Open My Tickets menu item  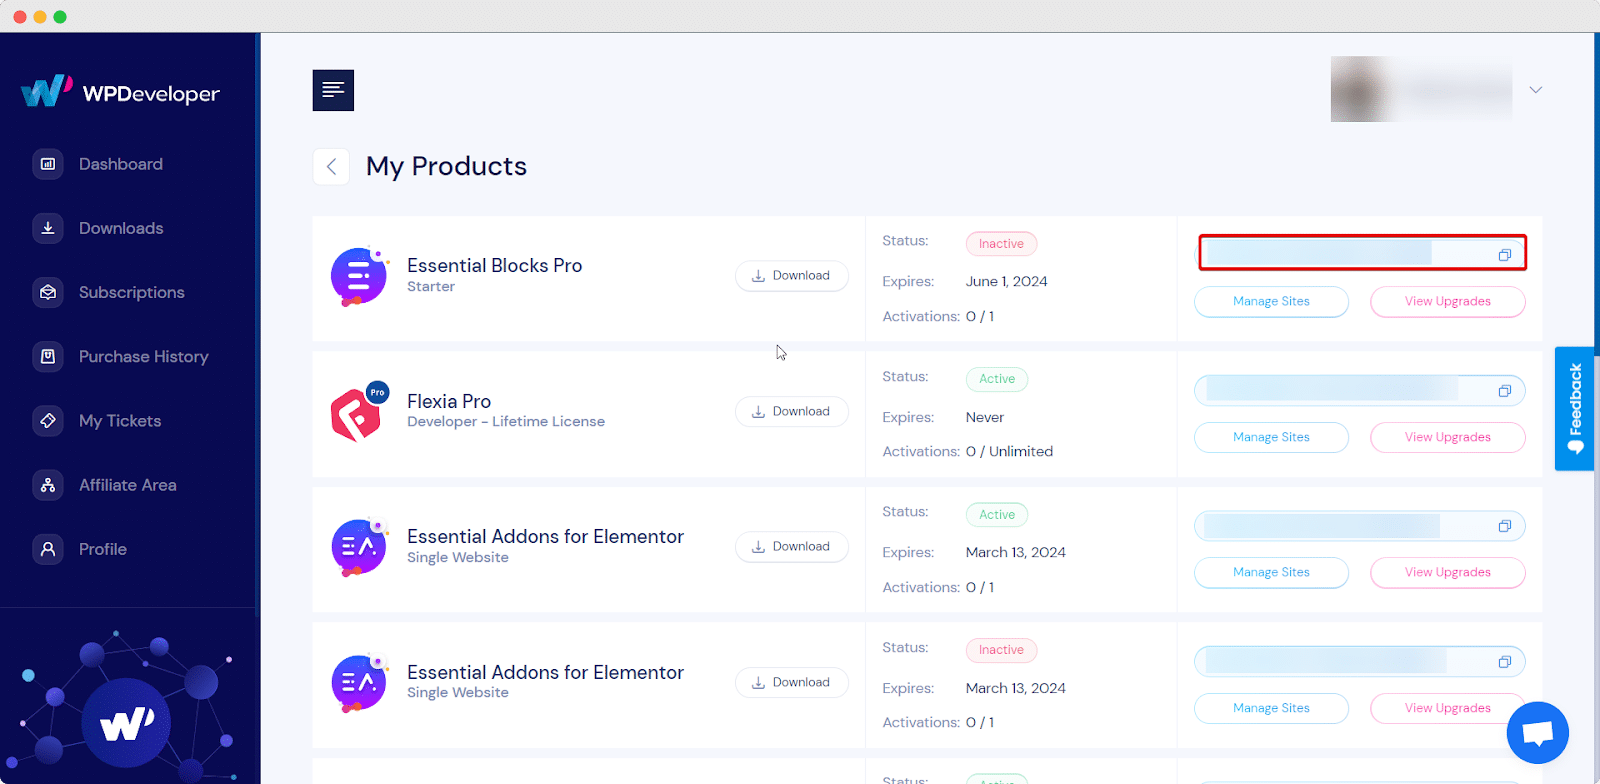120,421
